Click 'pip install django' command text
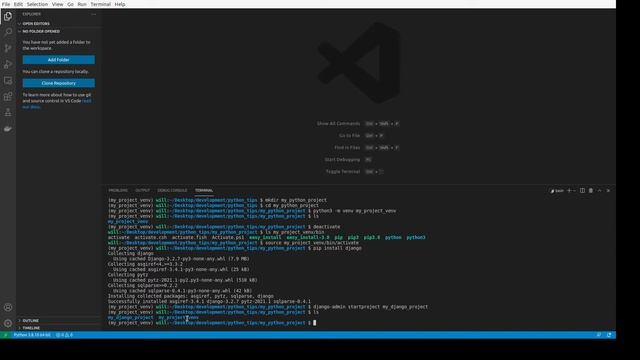Screen dimensions: 640x360 (x=337, y=248)
